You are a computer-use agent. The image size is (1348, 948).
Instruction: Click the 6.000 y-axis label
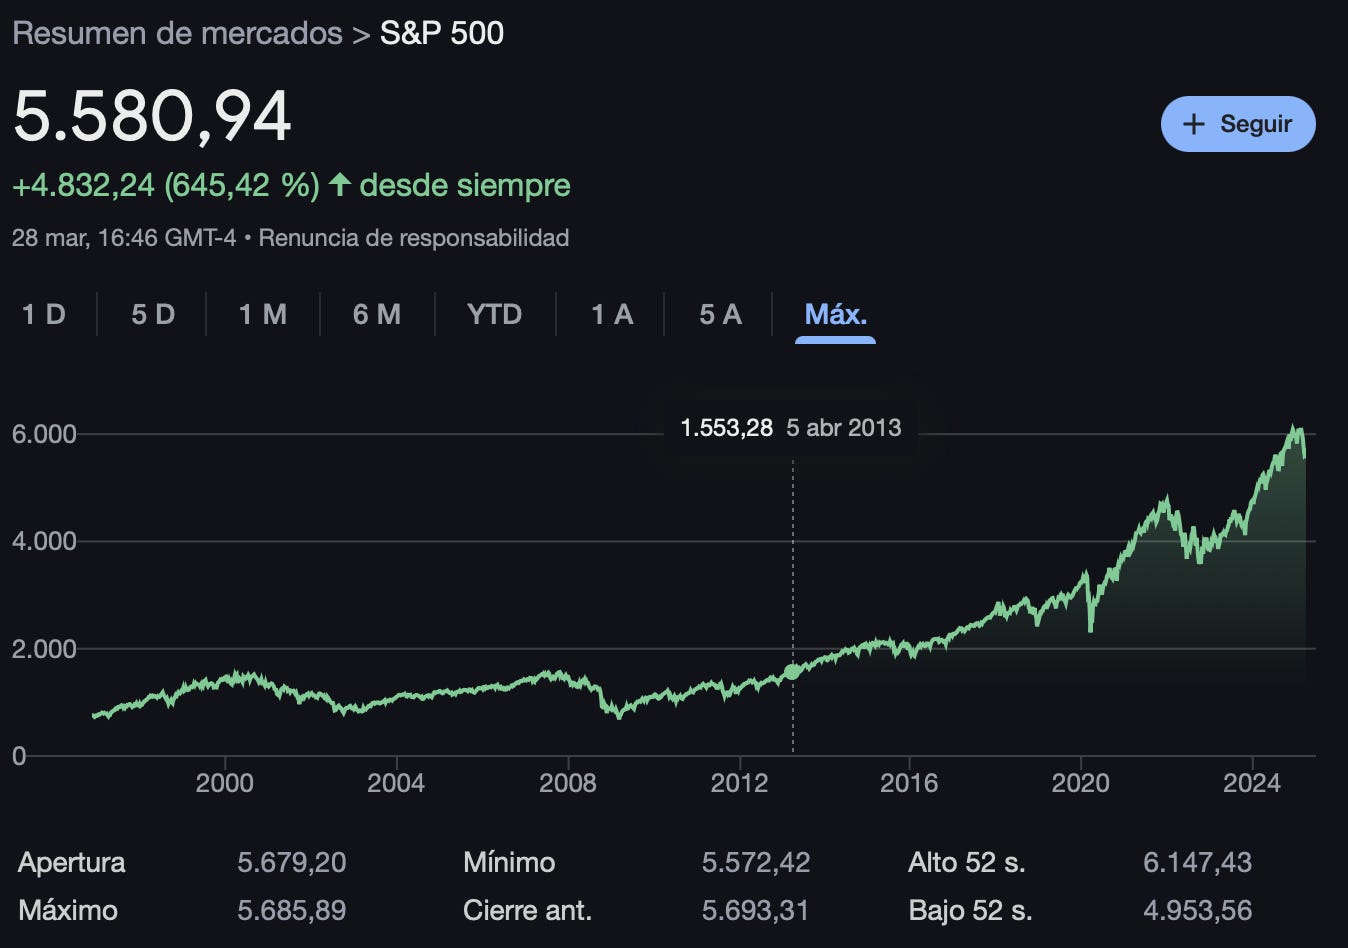pyautogui.click(x=44, y=434)
